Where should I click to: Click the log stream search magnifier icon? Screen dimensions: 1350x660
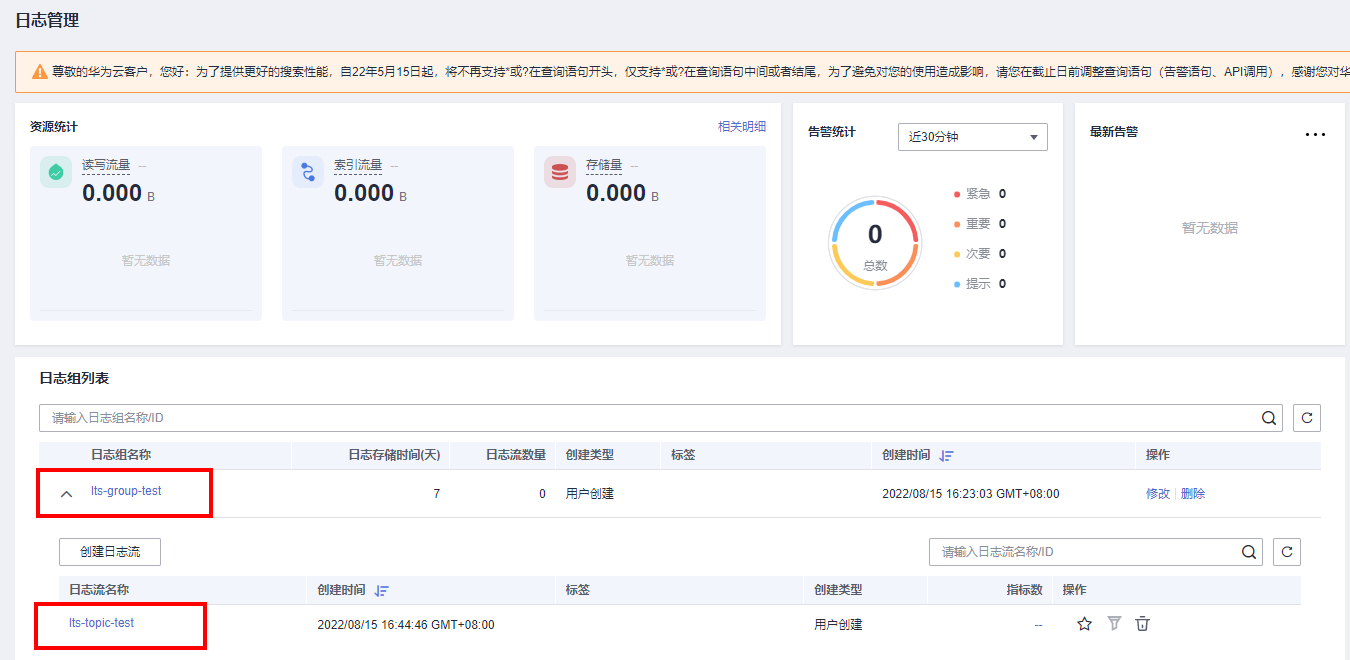pos(1248,552)
